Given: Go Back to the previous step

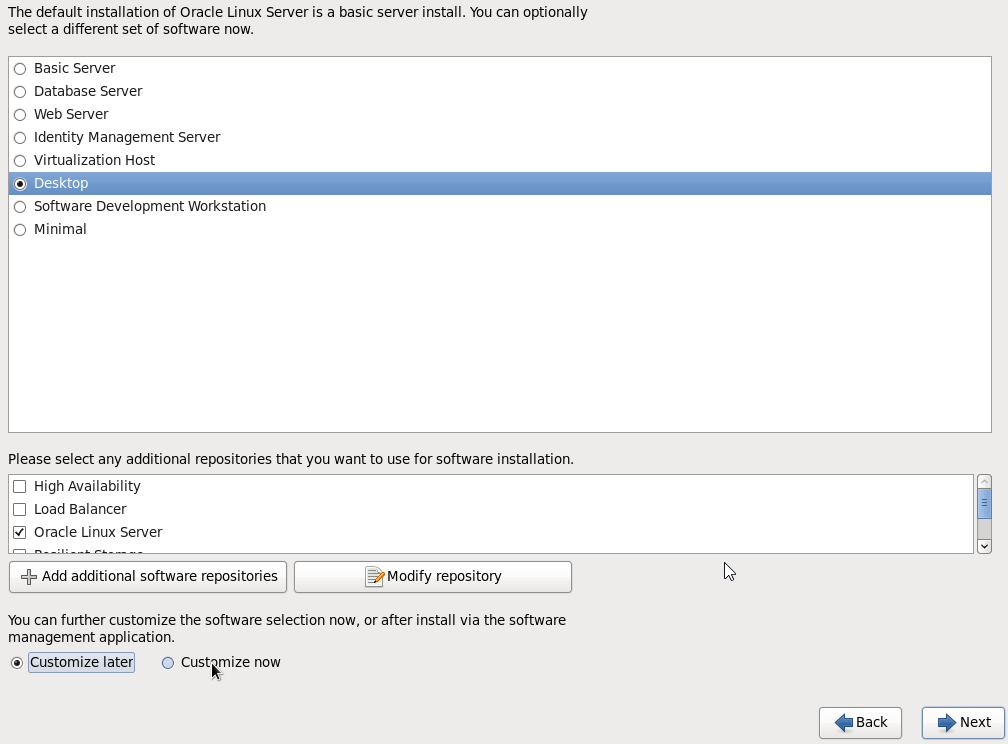Looking at the screenshot, I should click(860, 723).
